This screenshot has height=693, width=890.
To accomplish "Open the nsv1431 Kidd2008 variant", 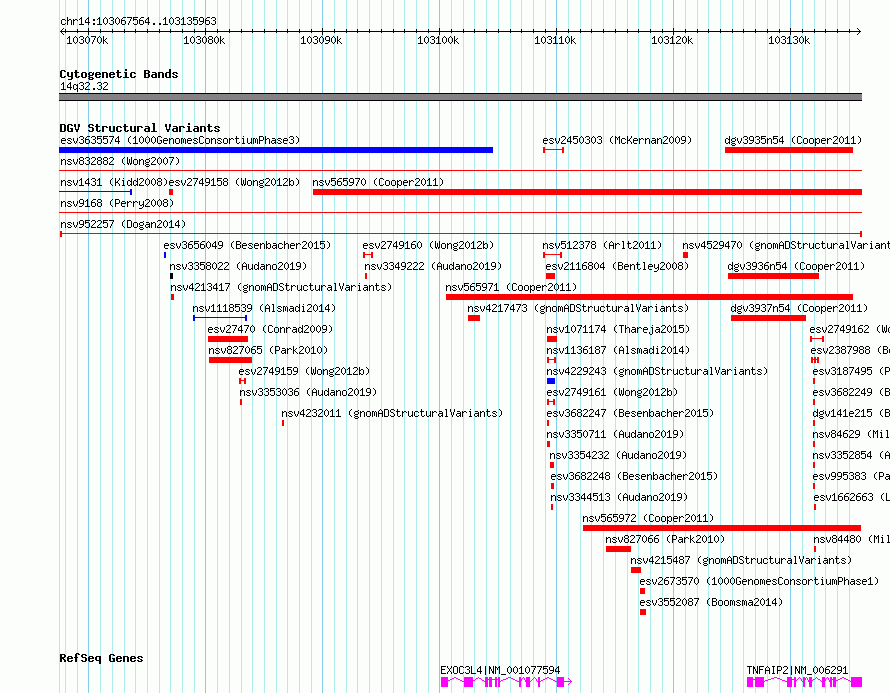I will tap(114, 182).
